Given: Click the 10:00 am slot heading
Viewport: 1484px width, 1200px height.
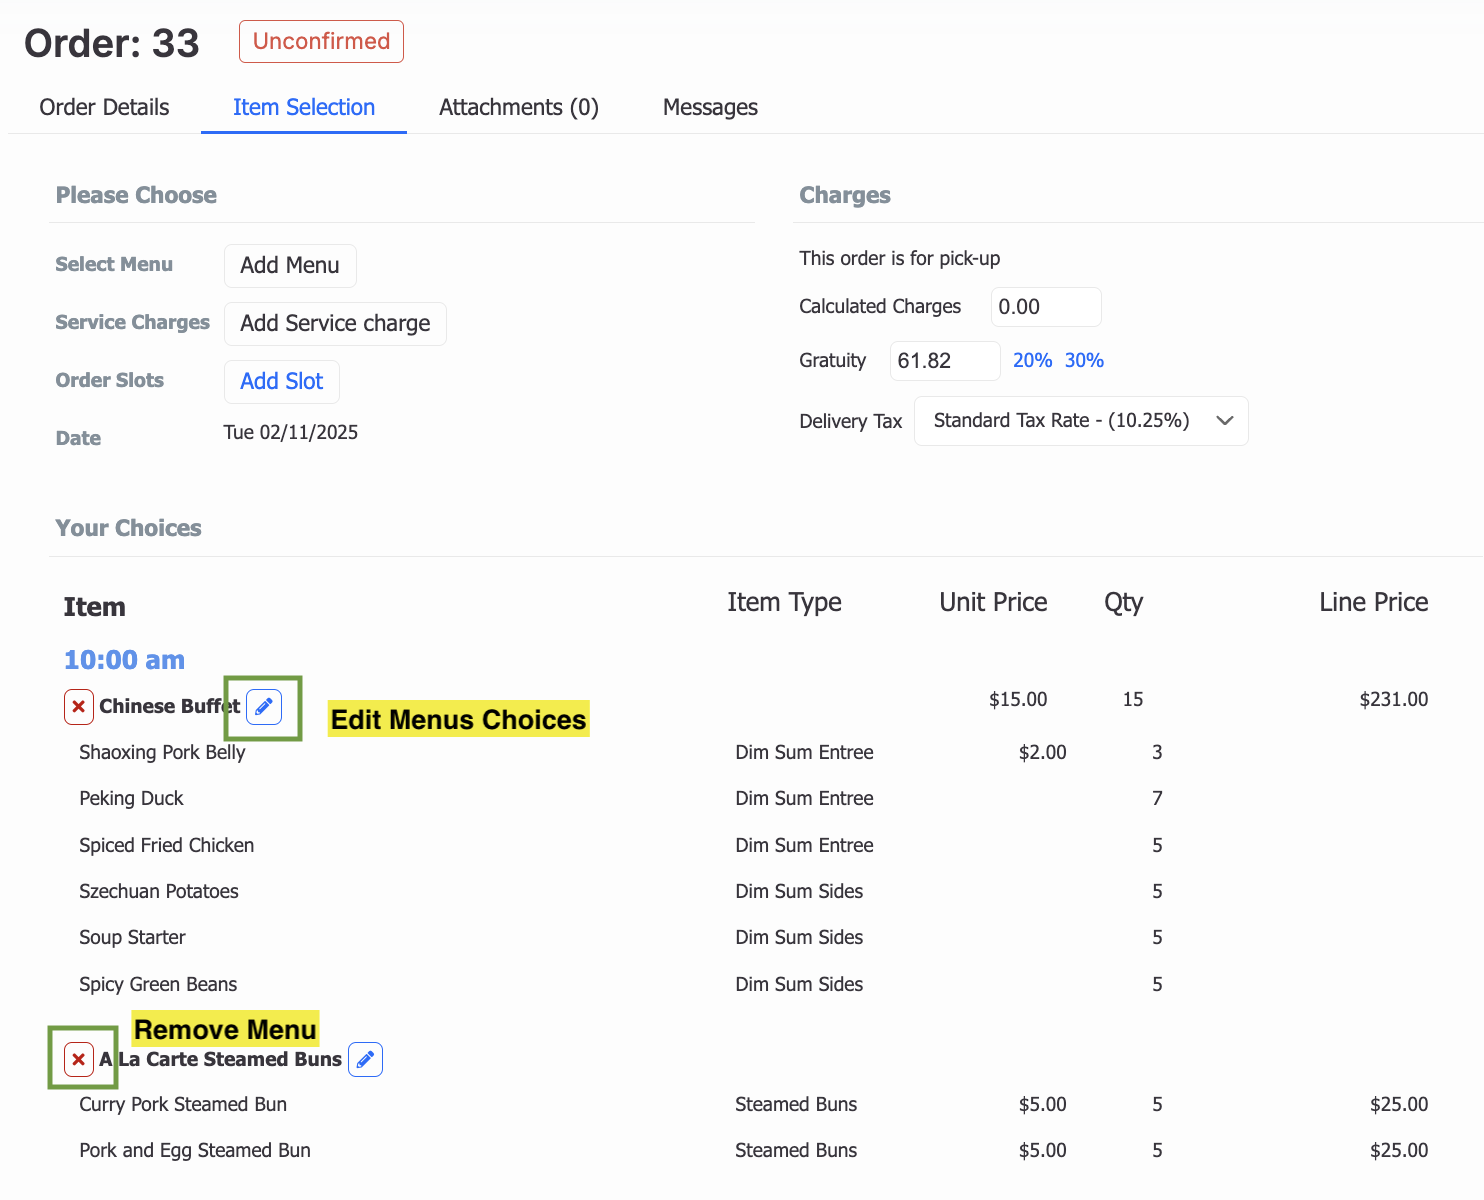Looking at the screenshot, I should pyautogui.click(x=124, y=660).
